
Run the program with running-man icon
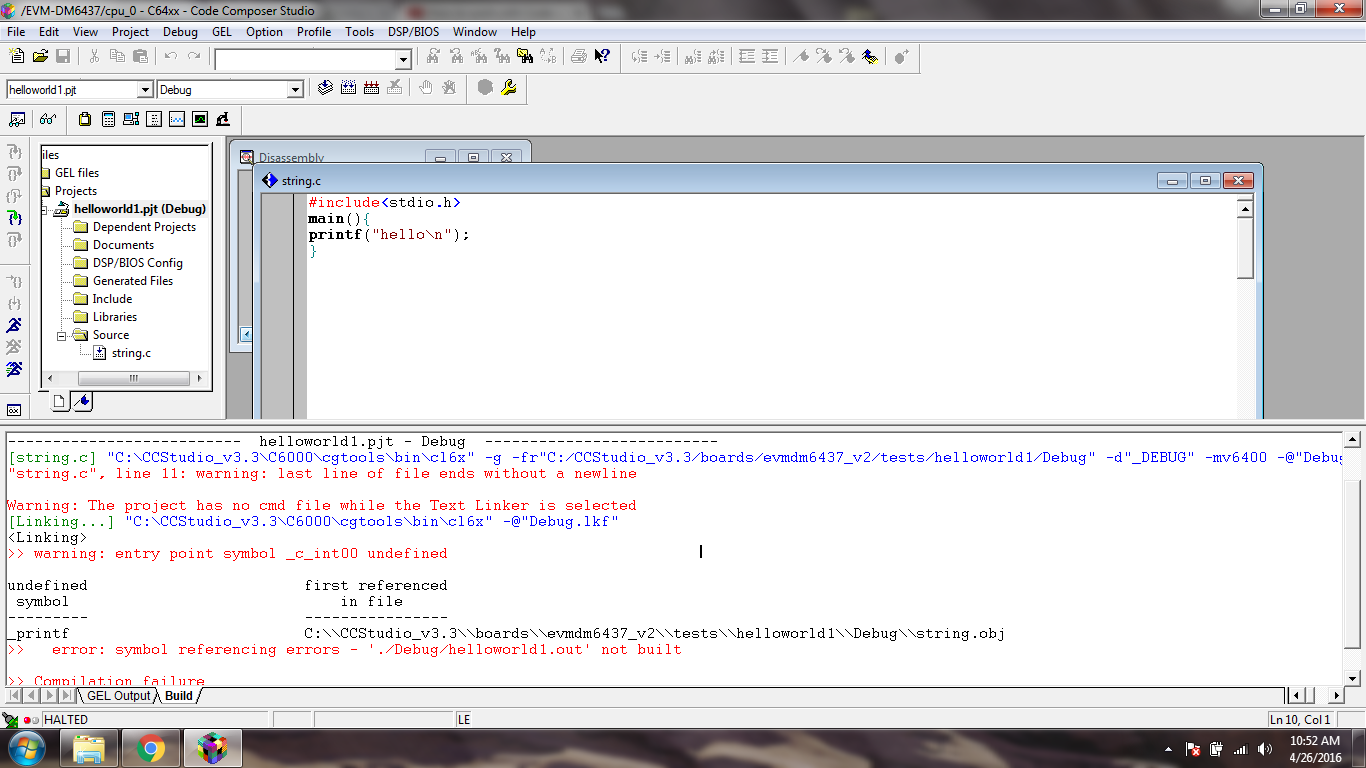tap(14, 325)
